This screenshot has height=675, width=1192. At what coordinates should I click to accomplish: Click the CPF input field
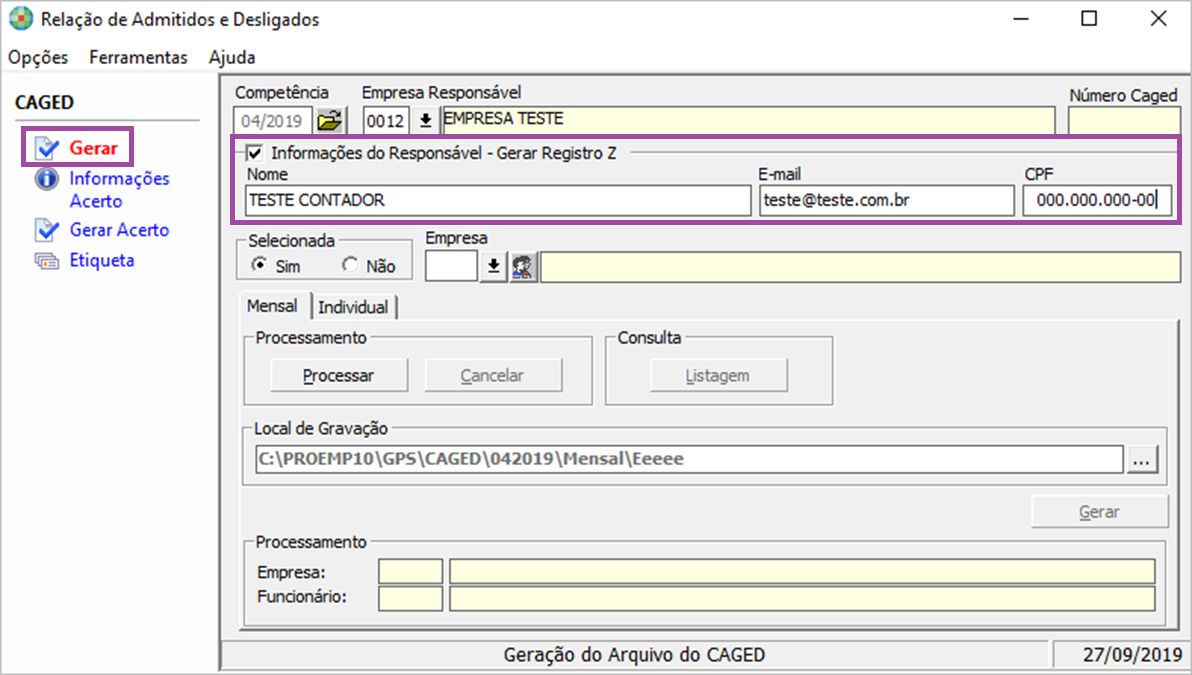[1096, 200]
